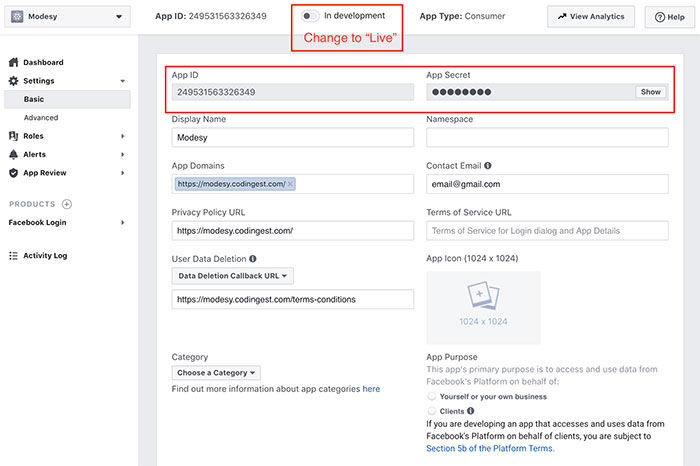Viewport: 700px width, 466px height.
Task: Toggle the In development switch to Live
Action: click(x=311, y=16)
